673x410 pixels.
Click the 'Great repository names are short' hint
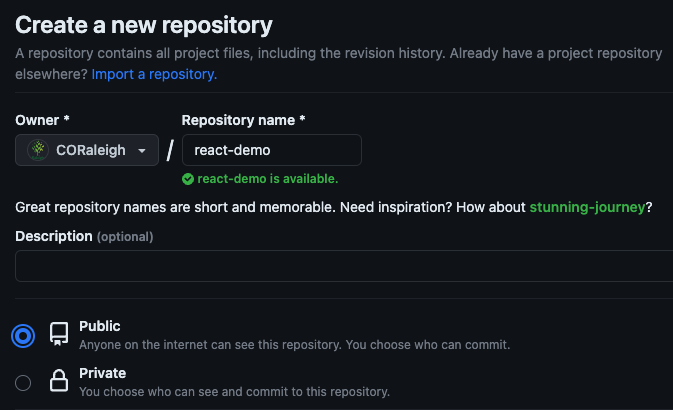(333, 207)
